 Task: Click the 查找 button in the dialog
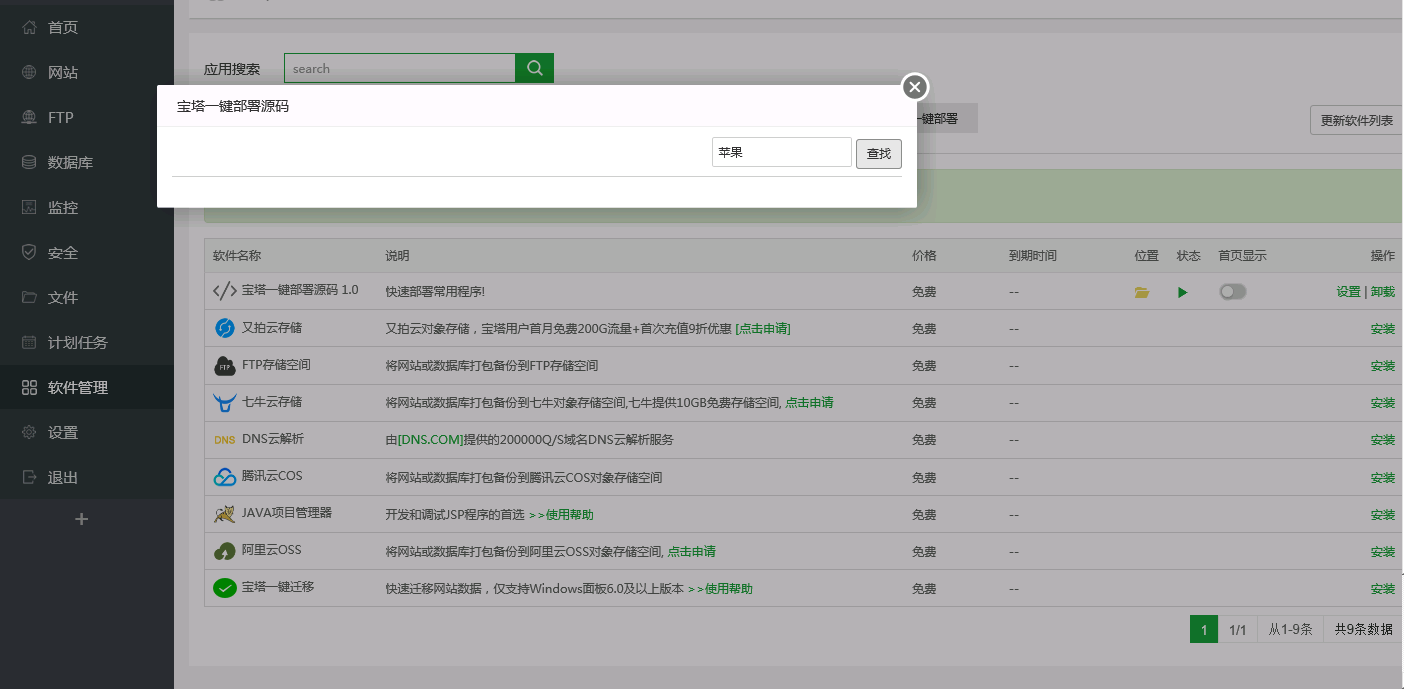[879, 154]
